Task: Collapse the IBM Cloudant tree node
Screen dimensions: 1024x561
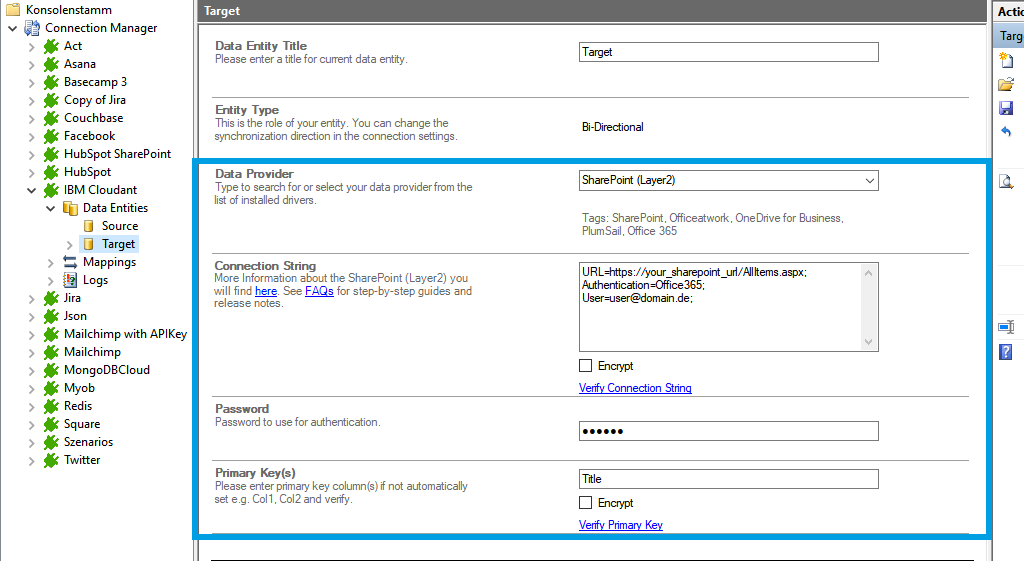Action: 31,190
